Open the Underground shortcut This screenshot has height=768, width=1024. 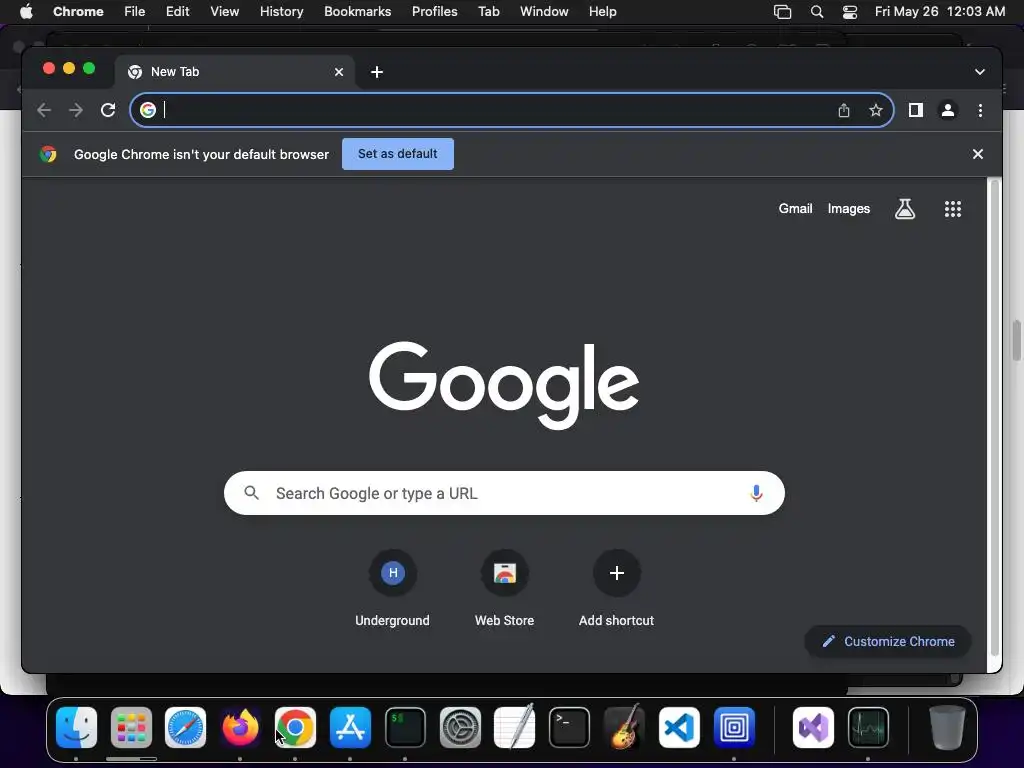click(392, 588)
